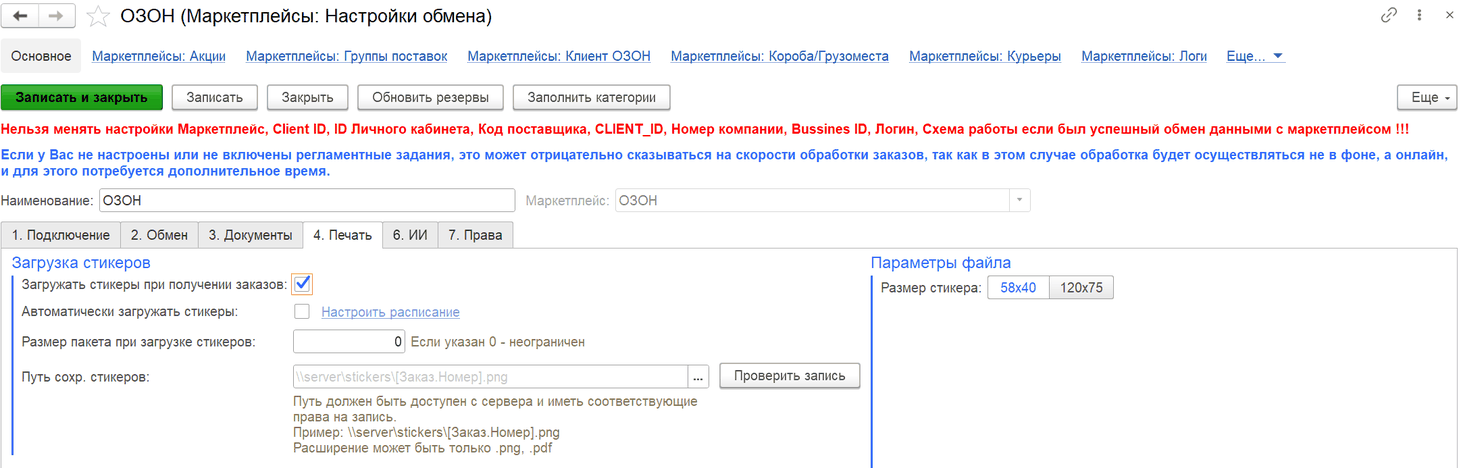Switch to 6. ИИ tab
The width and height of the screenshot is (1461, 468).
click(410, 235)
